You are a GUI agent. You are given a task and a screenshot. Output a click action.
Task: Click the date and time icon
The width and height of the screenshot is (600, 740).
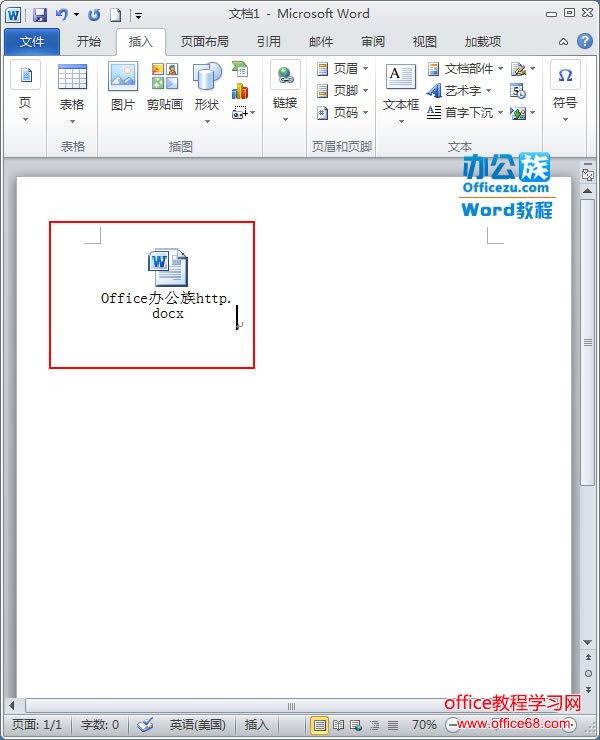point(518,91)
